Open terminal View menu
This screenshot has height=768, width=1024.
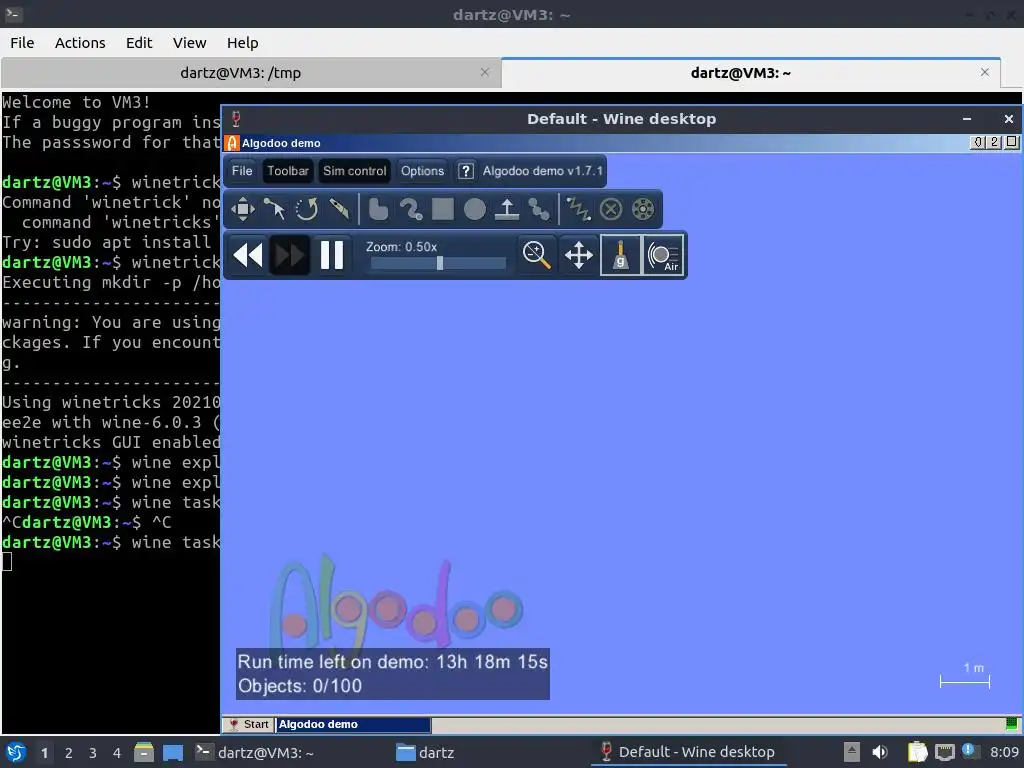(x=189, y=43)
